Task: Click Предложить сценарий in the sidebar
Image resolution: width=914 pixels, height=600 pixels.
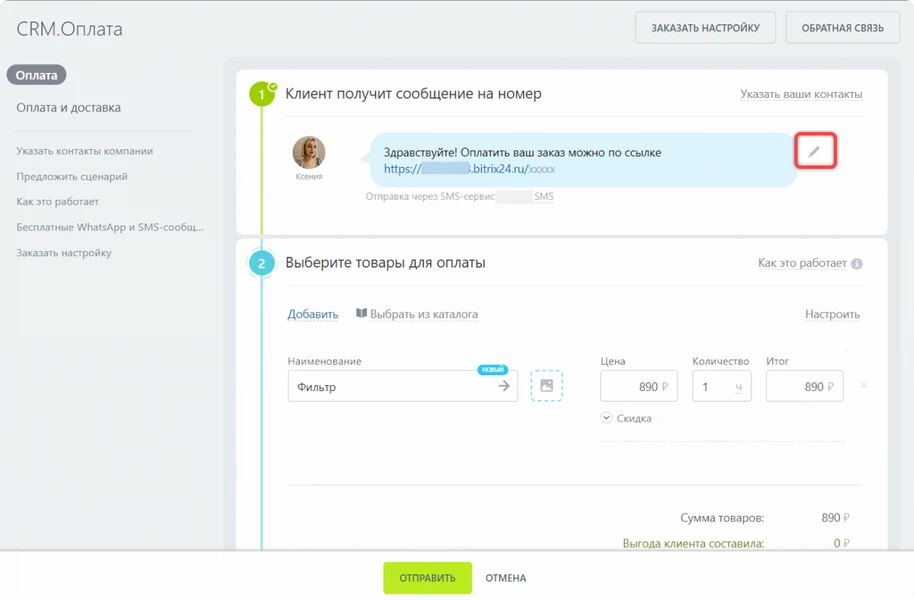Action: click(x=70, y=176)
